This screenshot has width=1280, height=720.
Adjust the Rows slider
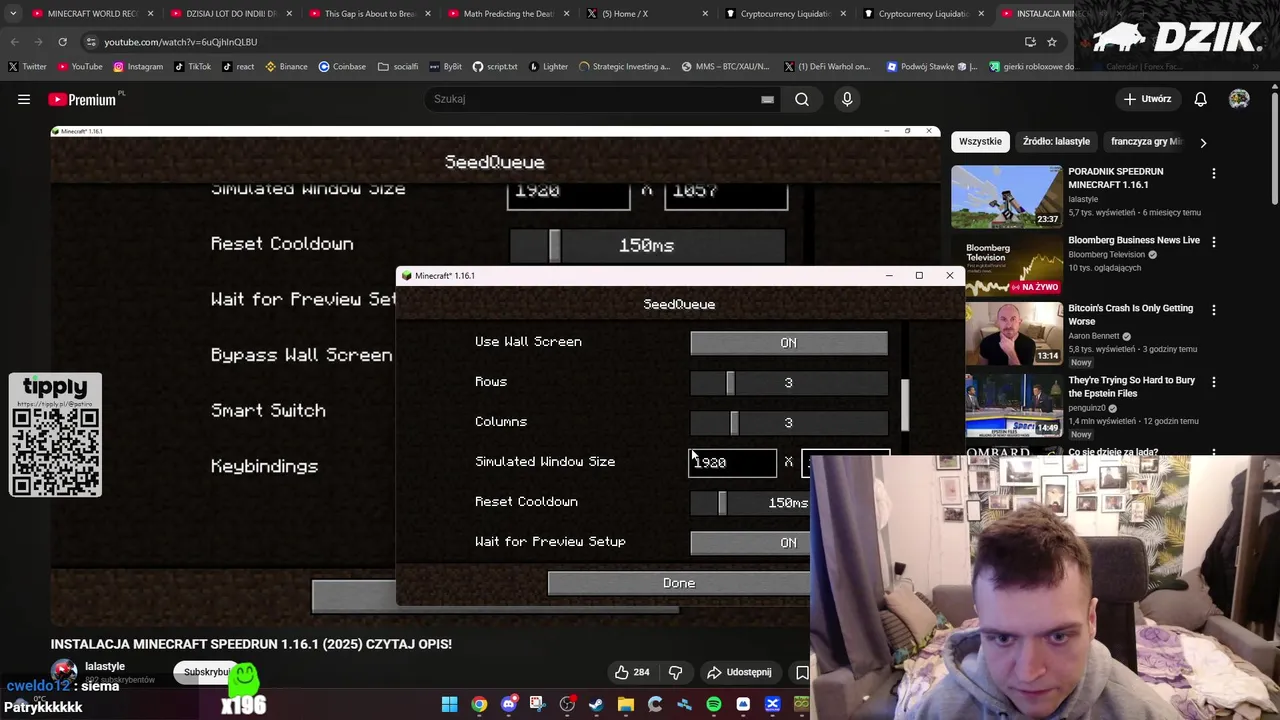coord(788,383)
